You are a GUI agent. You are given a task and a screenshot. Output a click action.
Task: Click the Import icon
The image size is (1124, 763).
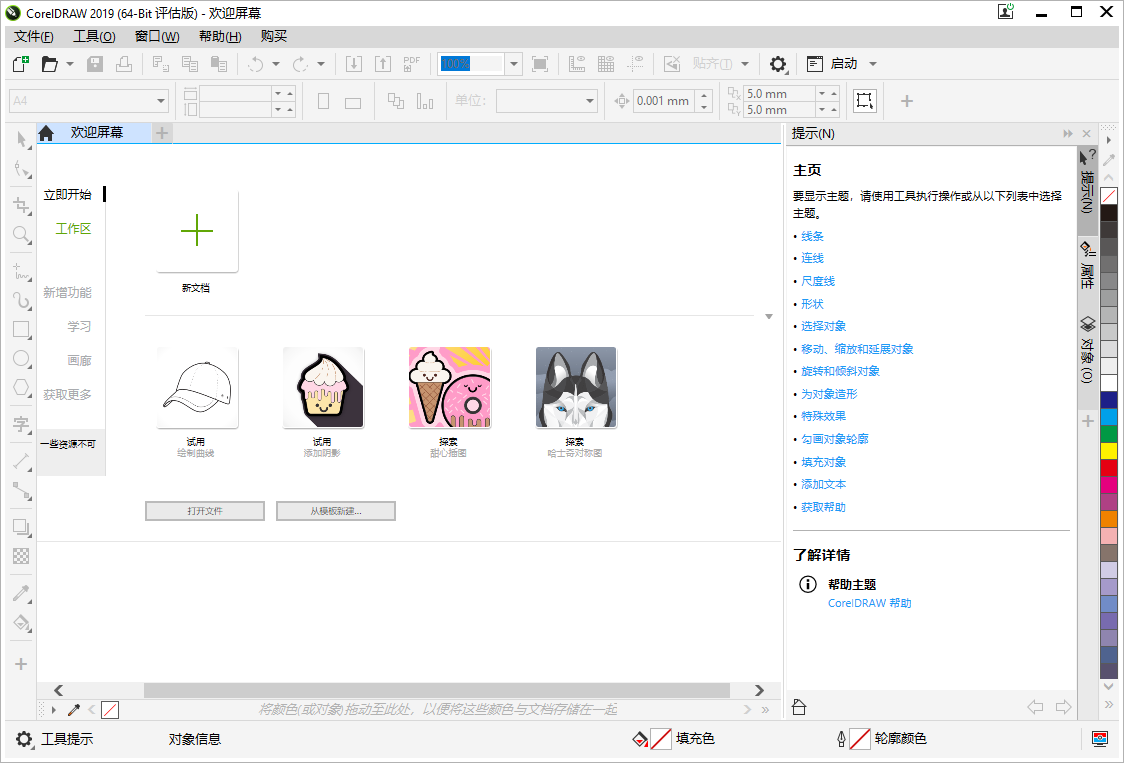tap(353, 64)
